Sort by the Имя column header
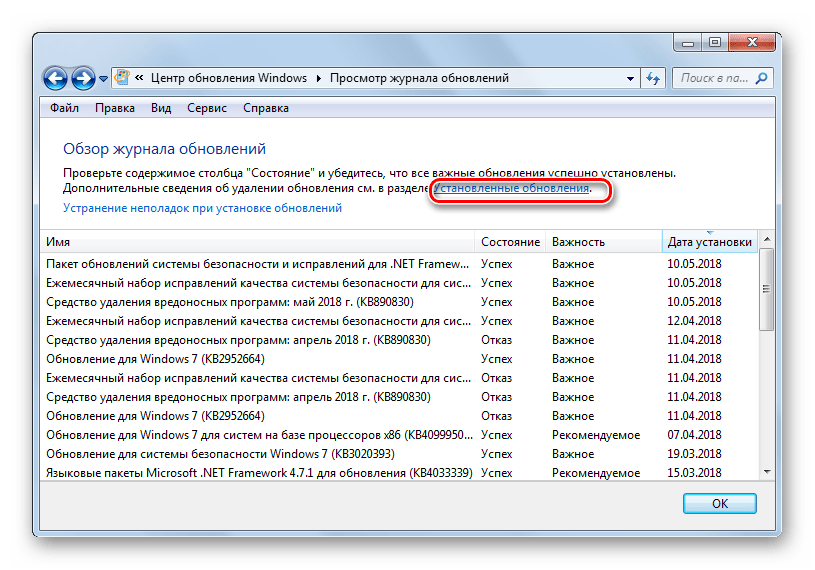 (257, 242)
